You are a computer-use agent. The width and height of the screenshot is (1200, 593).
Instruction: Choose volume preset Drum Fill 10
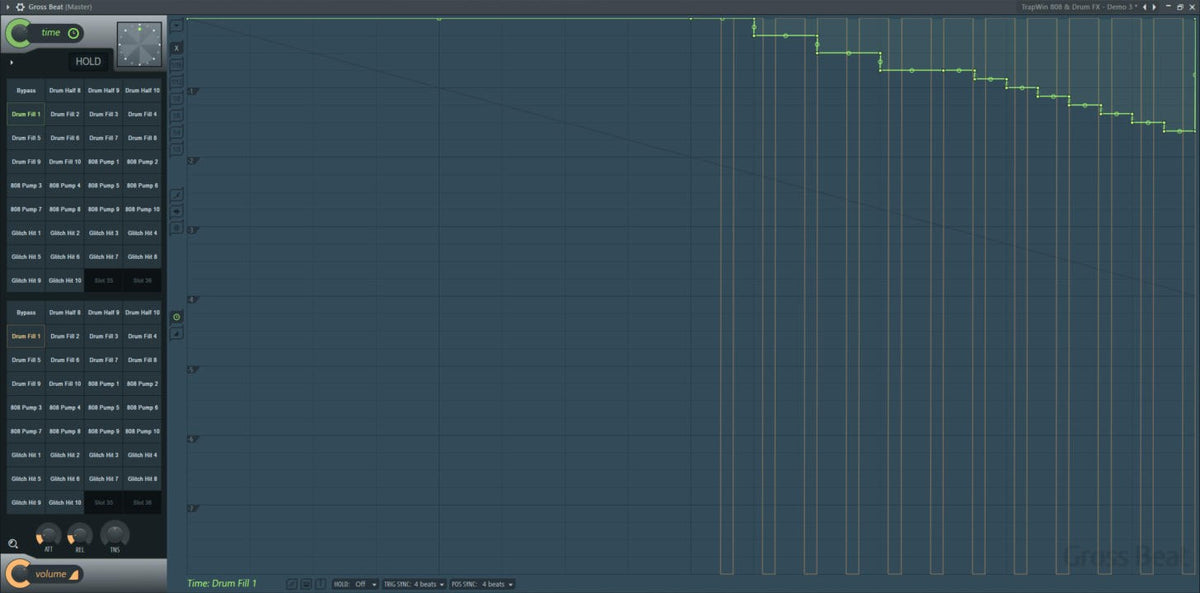65,384
